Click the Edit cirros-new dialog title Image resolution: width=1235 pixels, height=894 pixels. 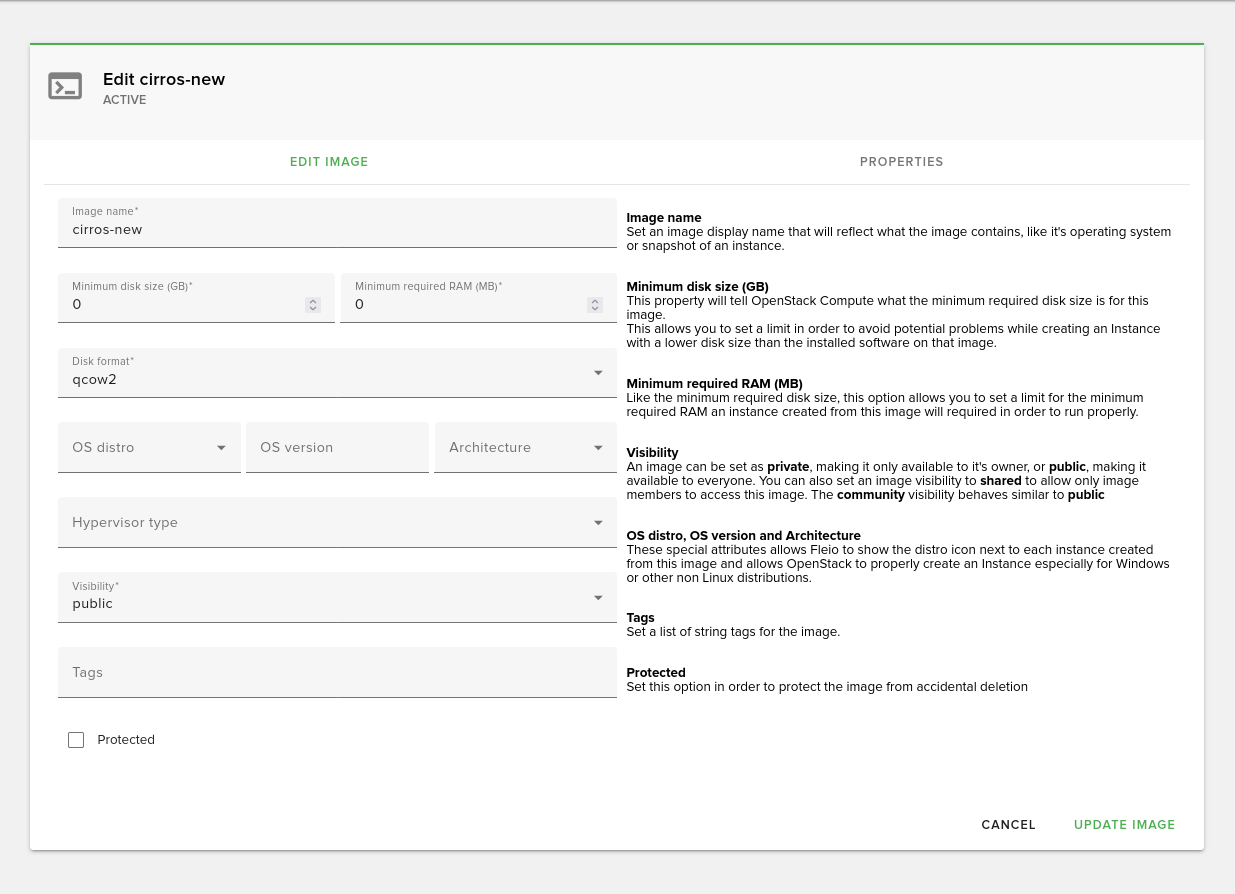pos(164,80)
